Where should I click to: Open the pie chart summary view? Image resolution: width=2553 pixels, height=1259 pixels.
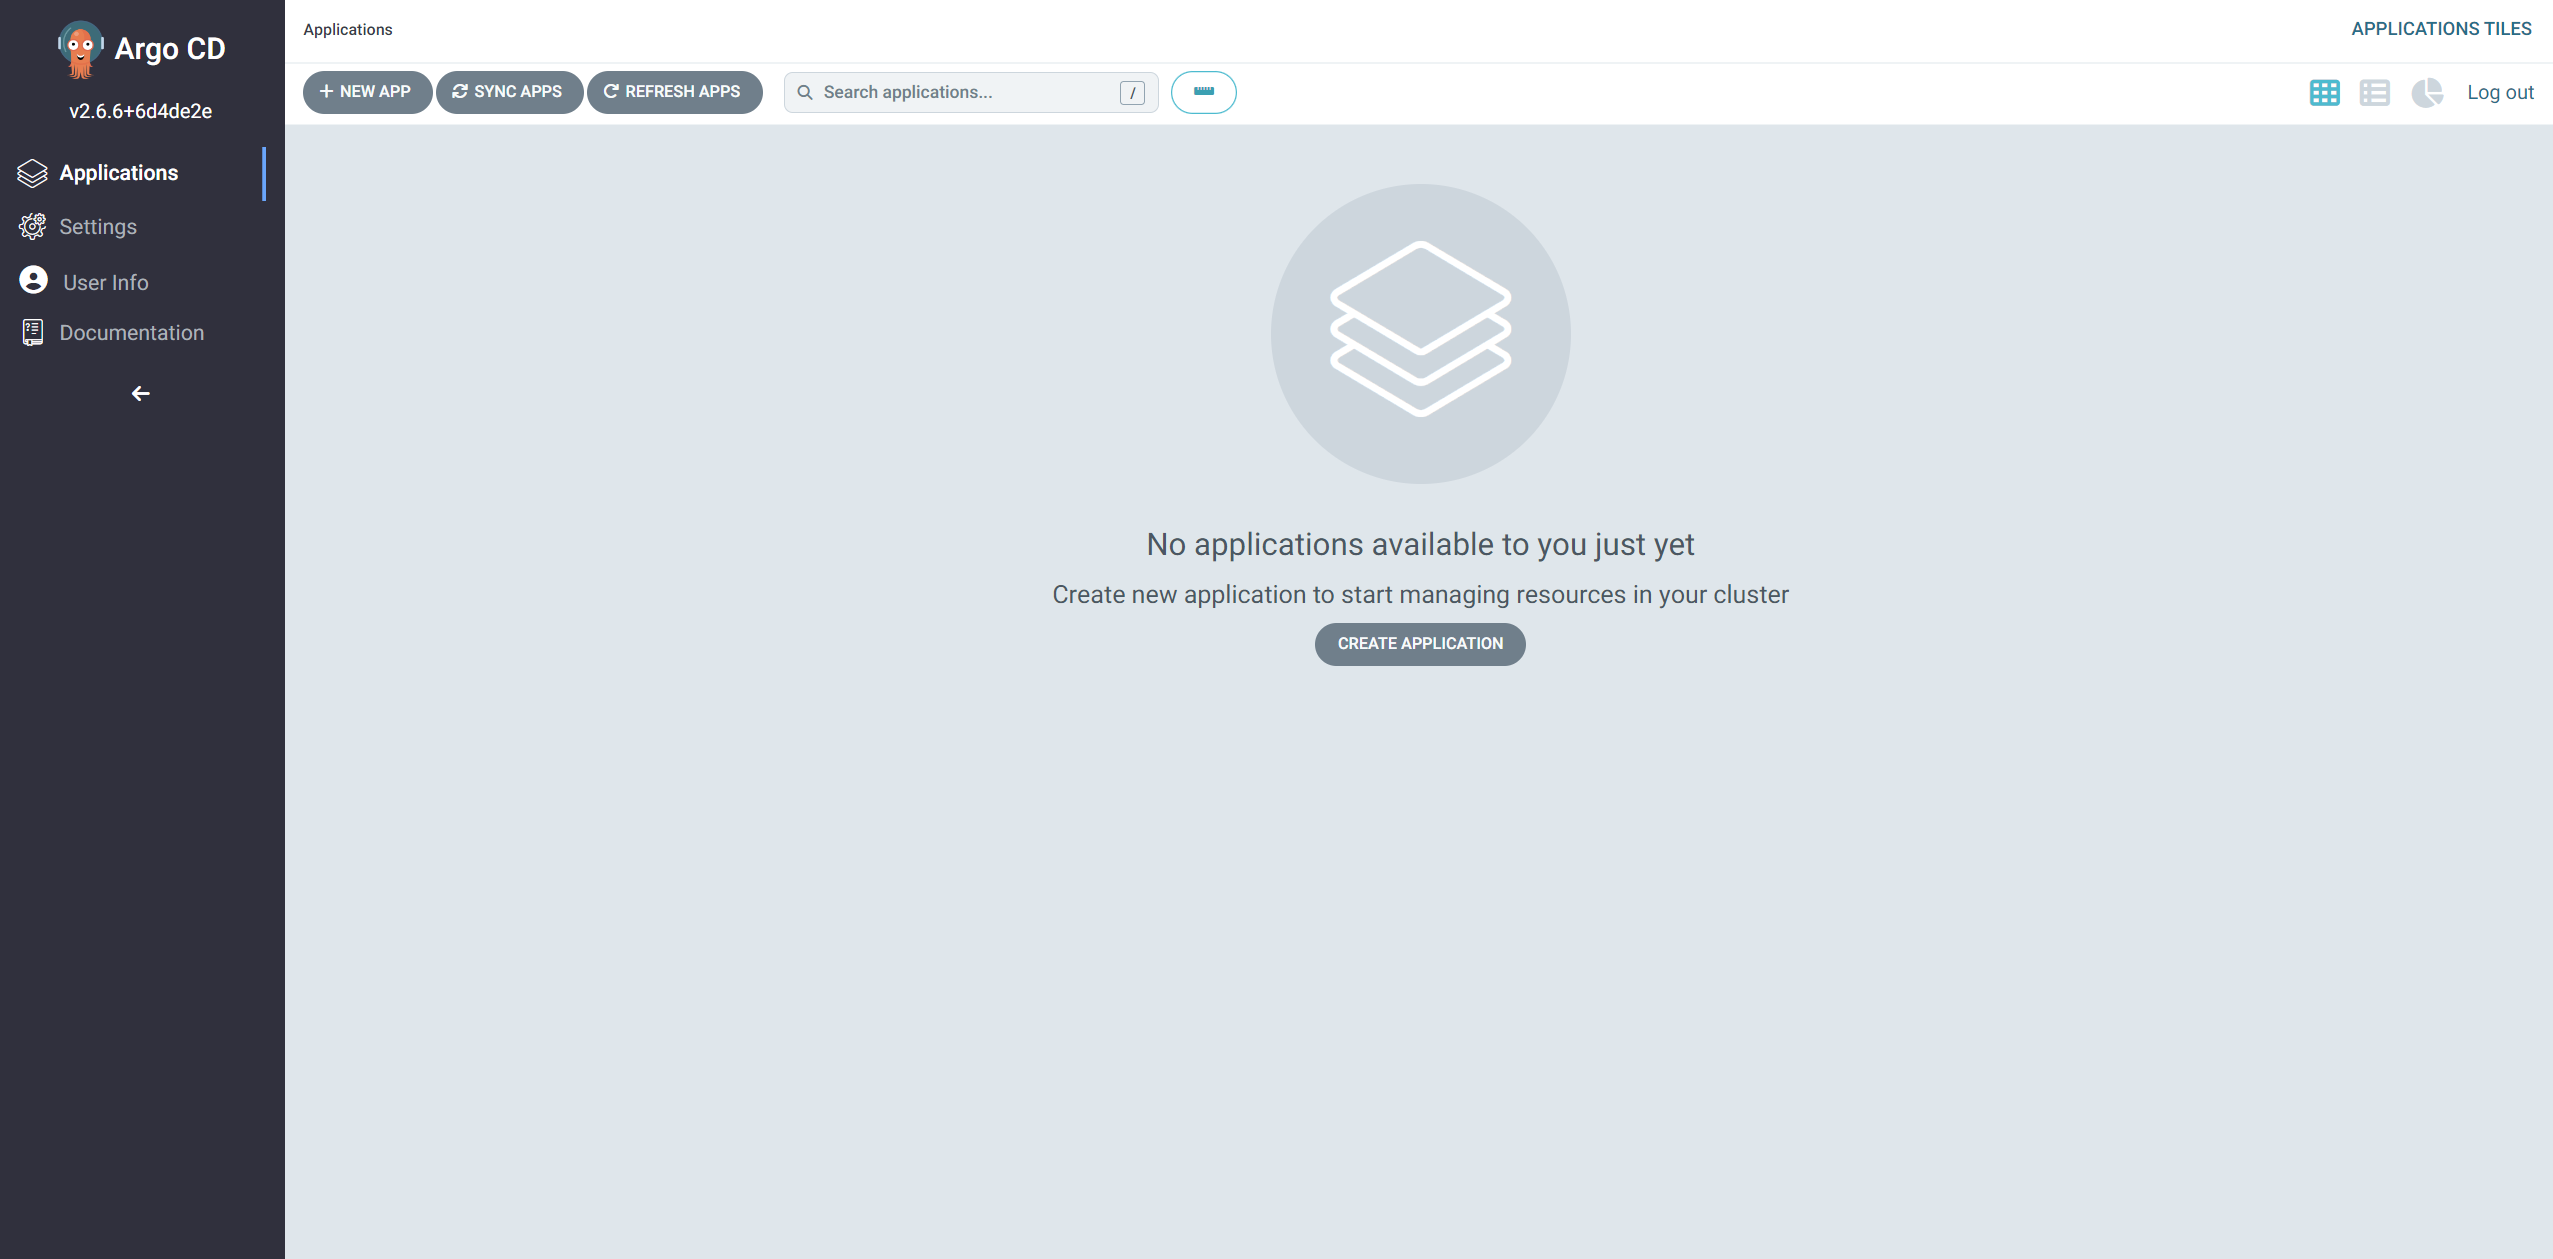(x=2426, y=93)
